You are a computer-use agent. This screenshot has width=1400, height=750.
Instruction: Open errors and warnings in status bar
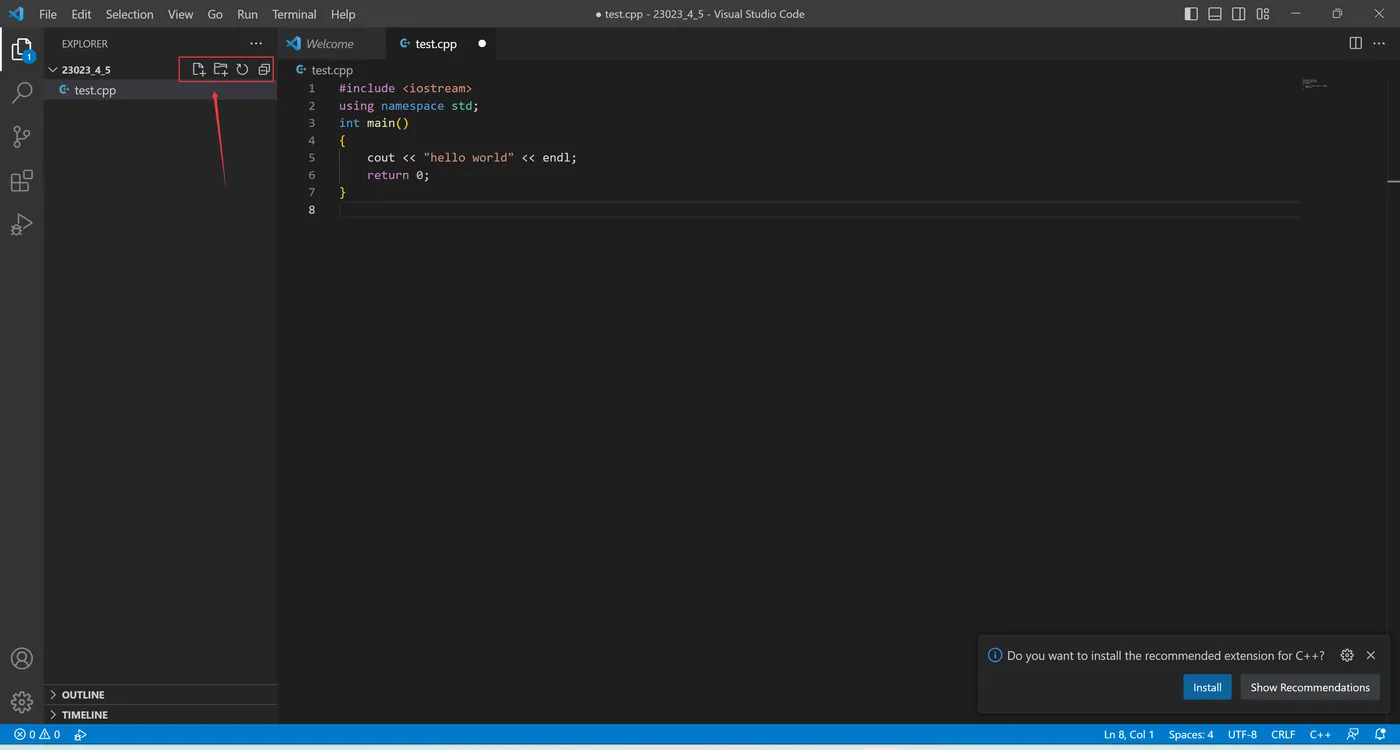tap(37, 734)
